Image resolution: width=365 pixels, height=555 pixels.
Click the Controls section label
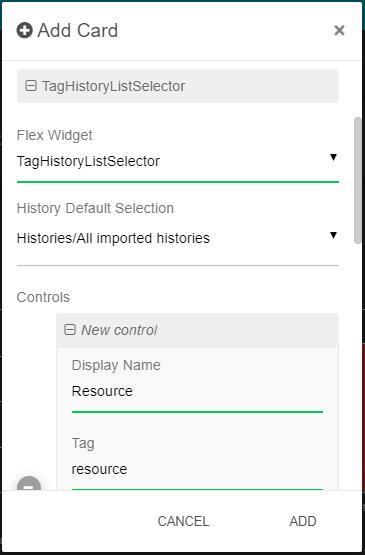tap(43, 297)
